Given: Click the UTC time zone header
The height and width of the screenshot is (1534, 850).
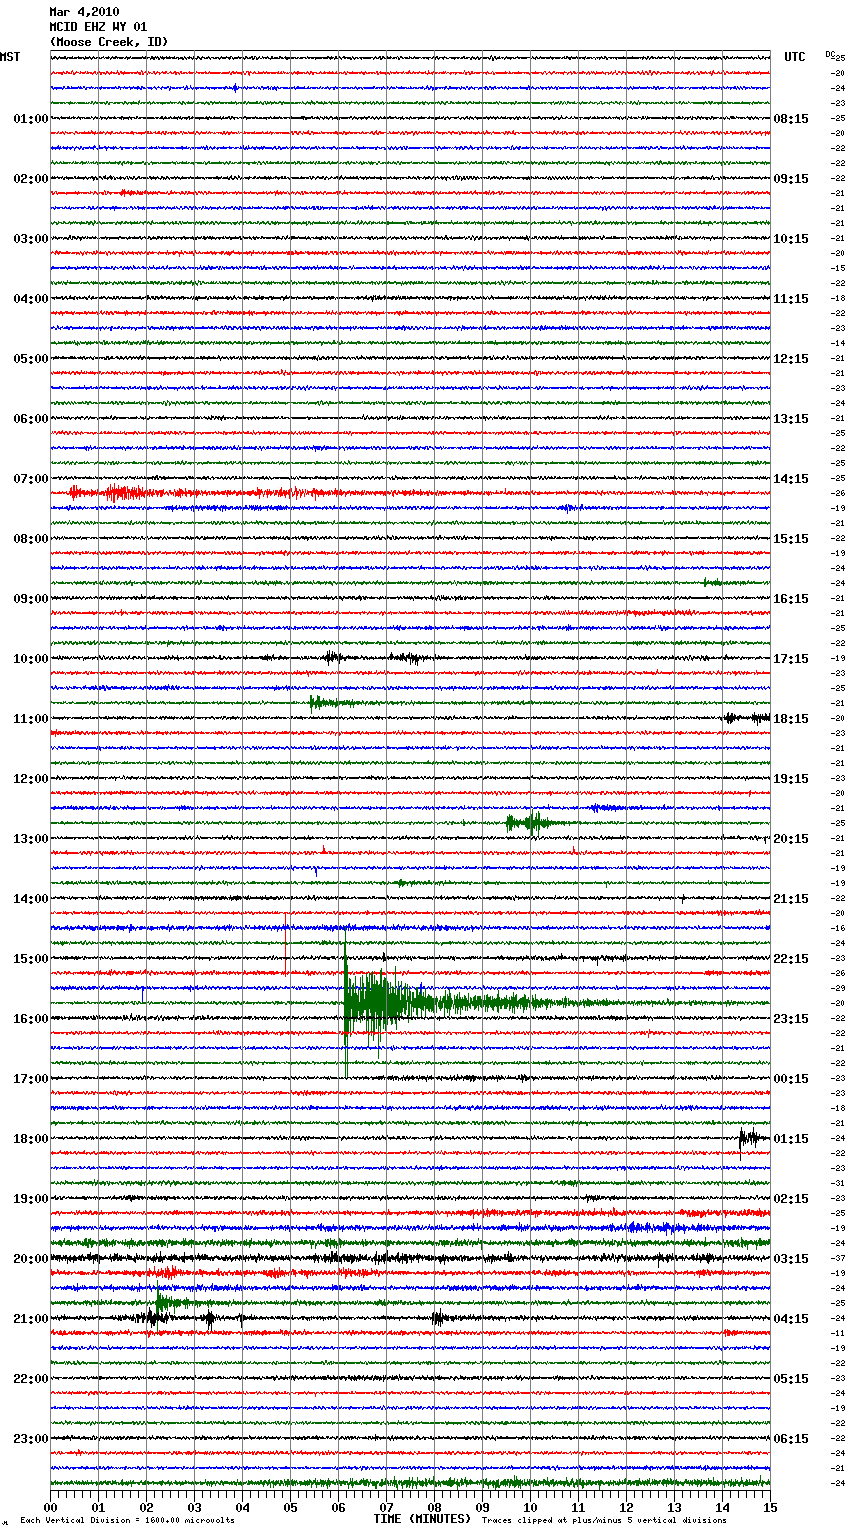Looking at the screenshot, I should coord(795,57).
